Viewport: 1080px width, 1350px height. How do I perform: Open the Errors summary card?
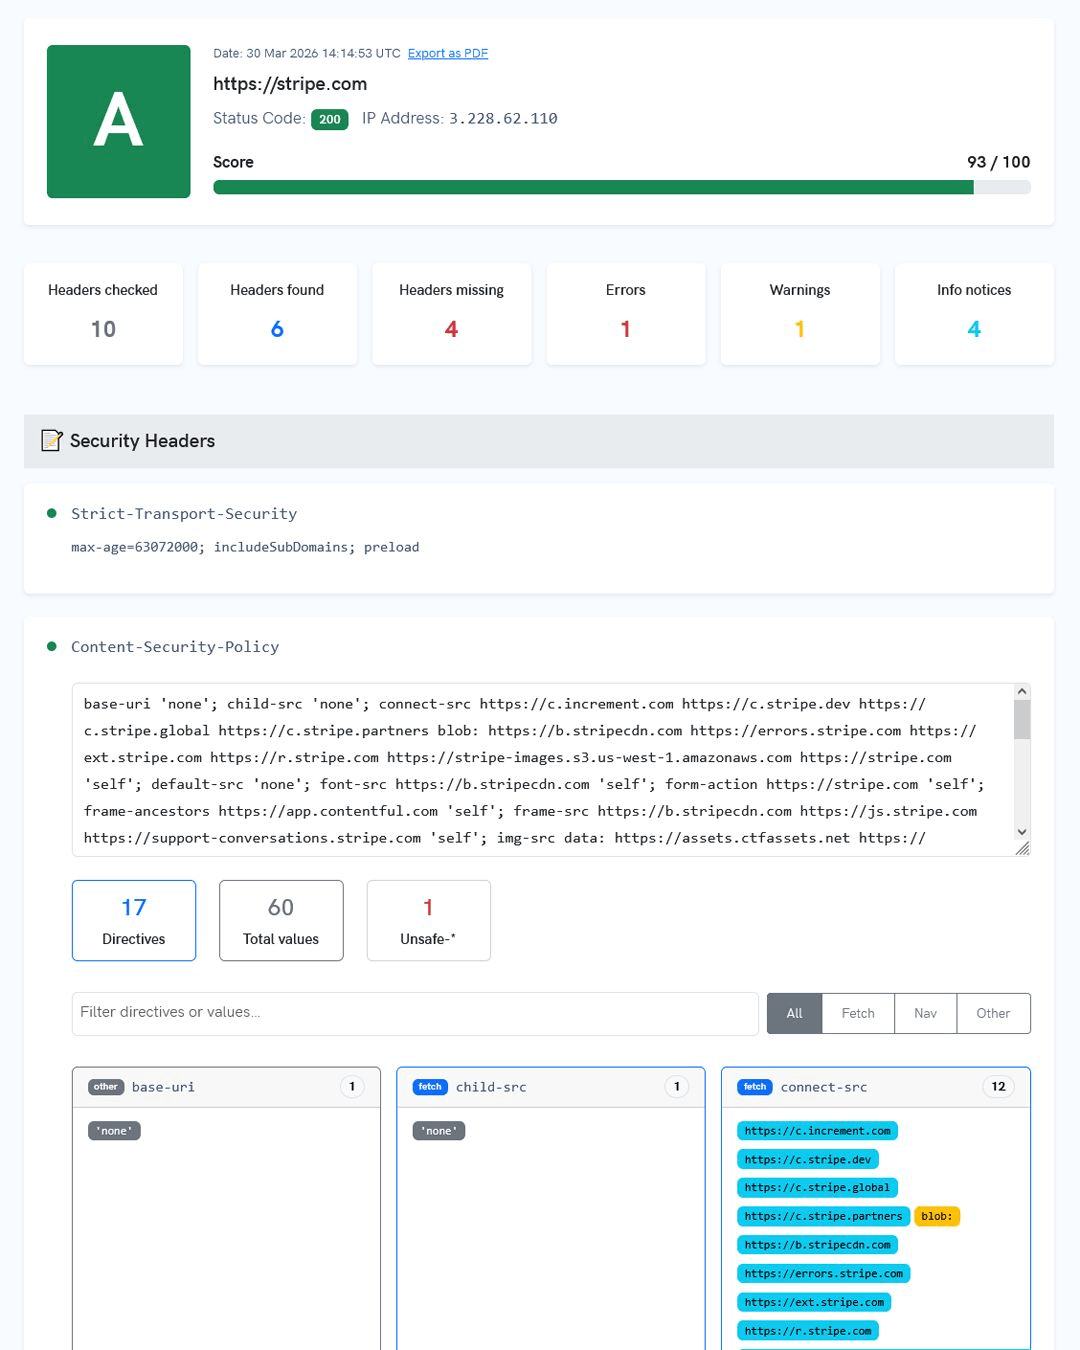626,313
